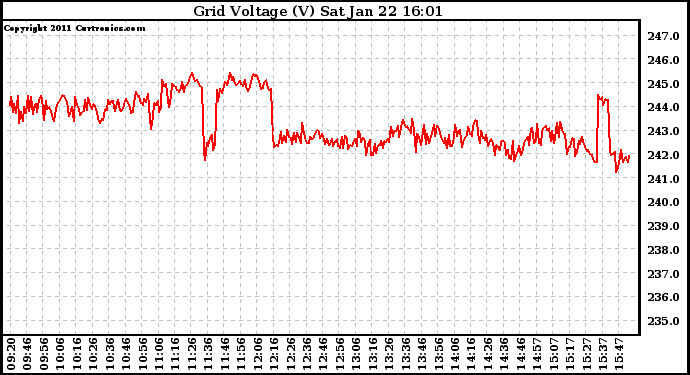Select the 12:46 time axis label
The height and width of the screenshot is (375, 690).
pyautogui.click(x=323, y=354)
